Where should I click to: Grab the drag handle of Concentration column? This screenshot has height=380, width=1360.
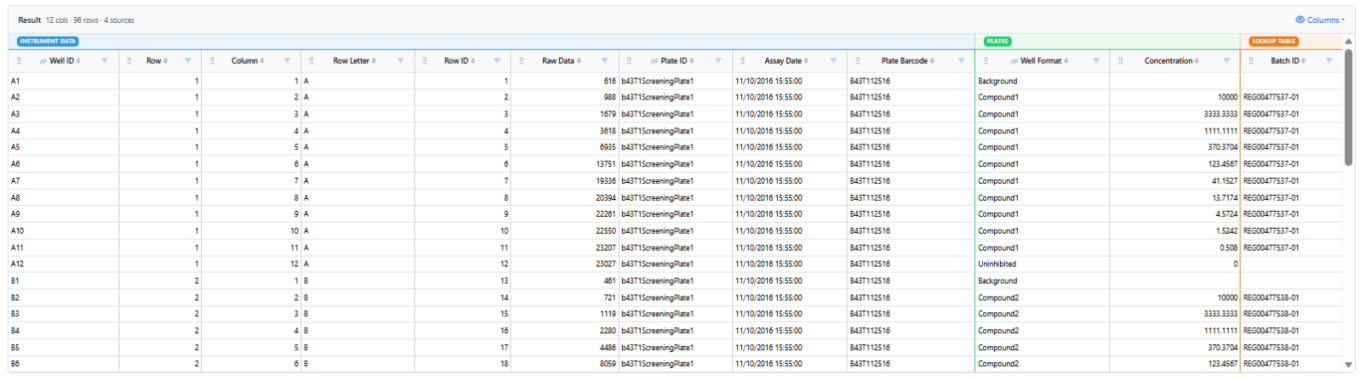pos(1121,61)
